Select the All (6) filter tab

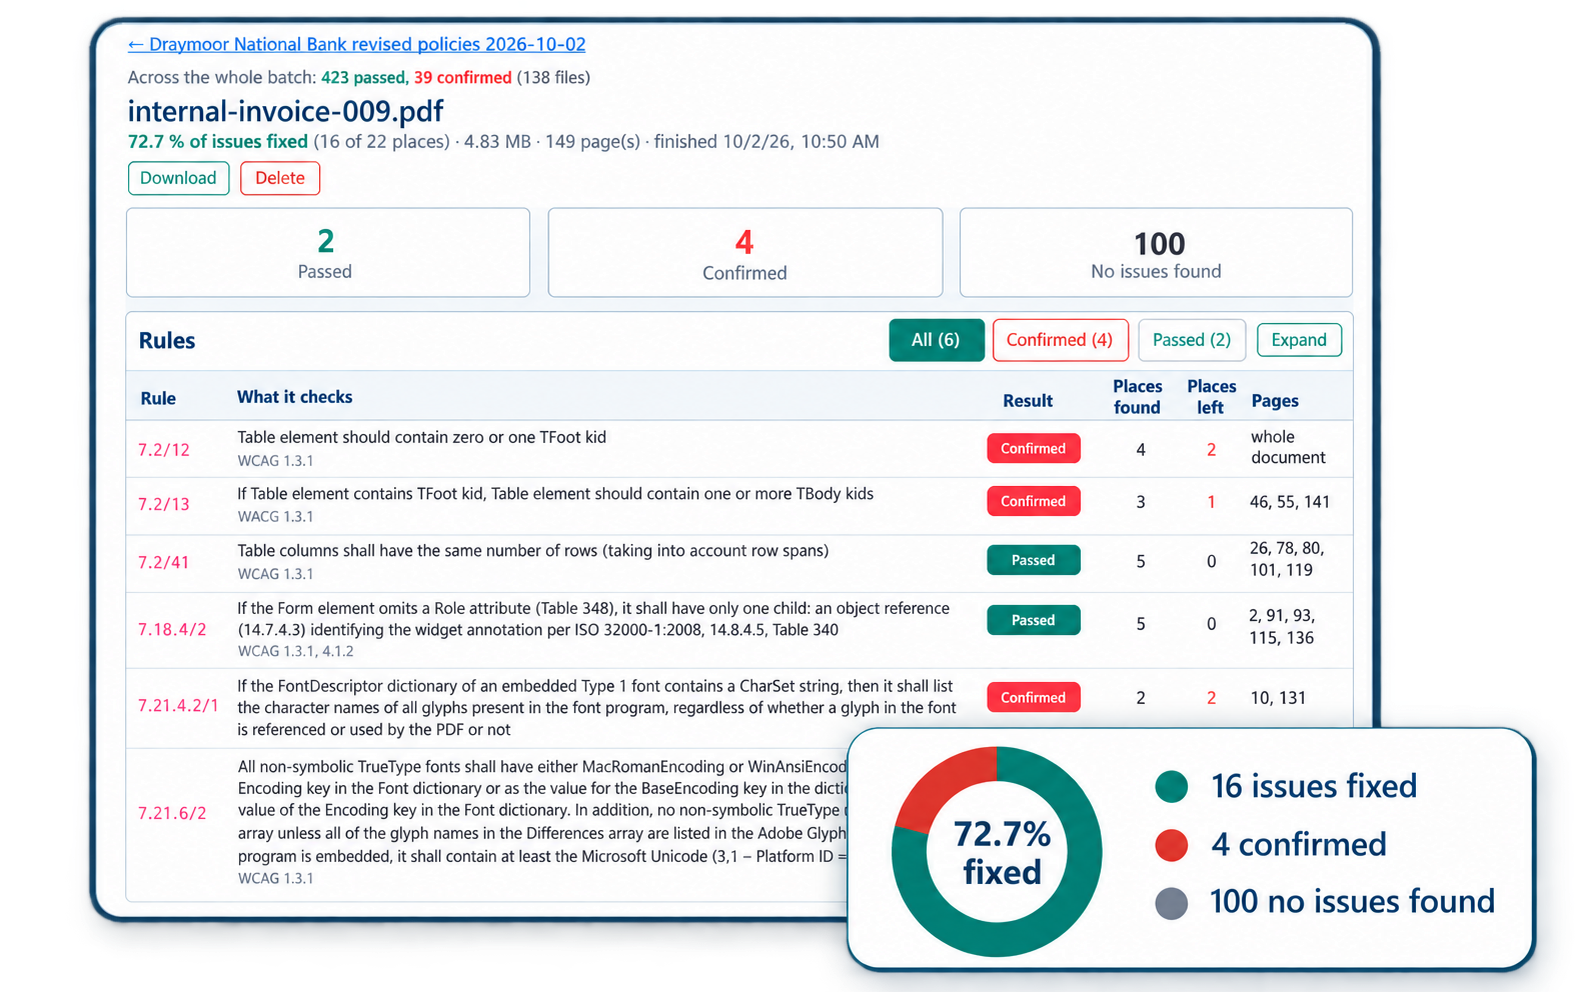coord(936,340)
